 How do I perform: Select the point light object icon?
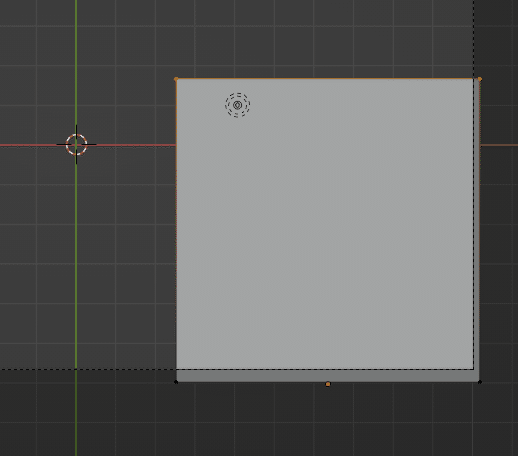[x=237, y=105]
